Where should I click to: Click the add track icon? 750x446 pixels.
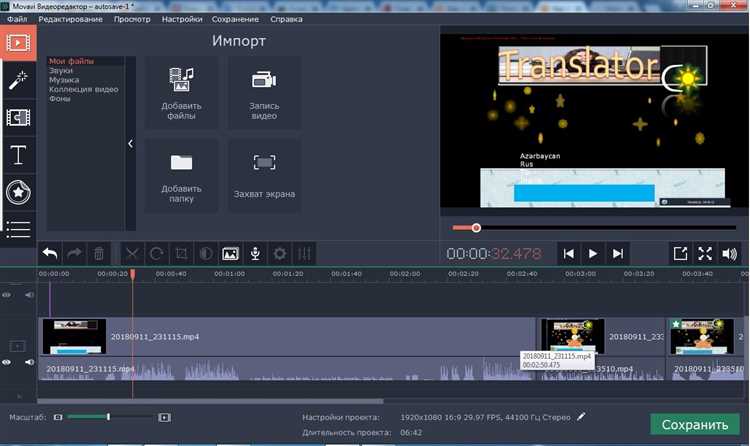pos(17,346)
